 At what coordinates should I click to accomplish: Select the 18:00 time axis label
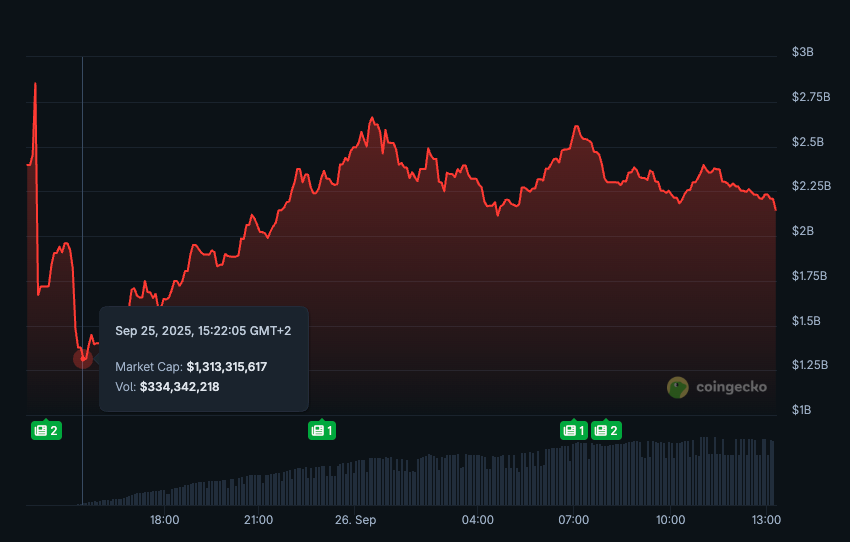tap(164, 520)
